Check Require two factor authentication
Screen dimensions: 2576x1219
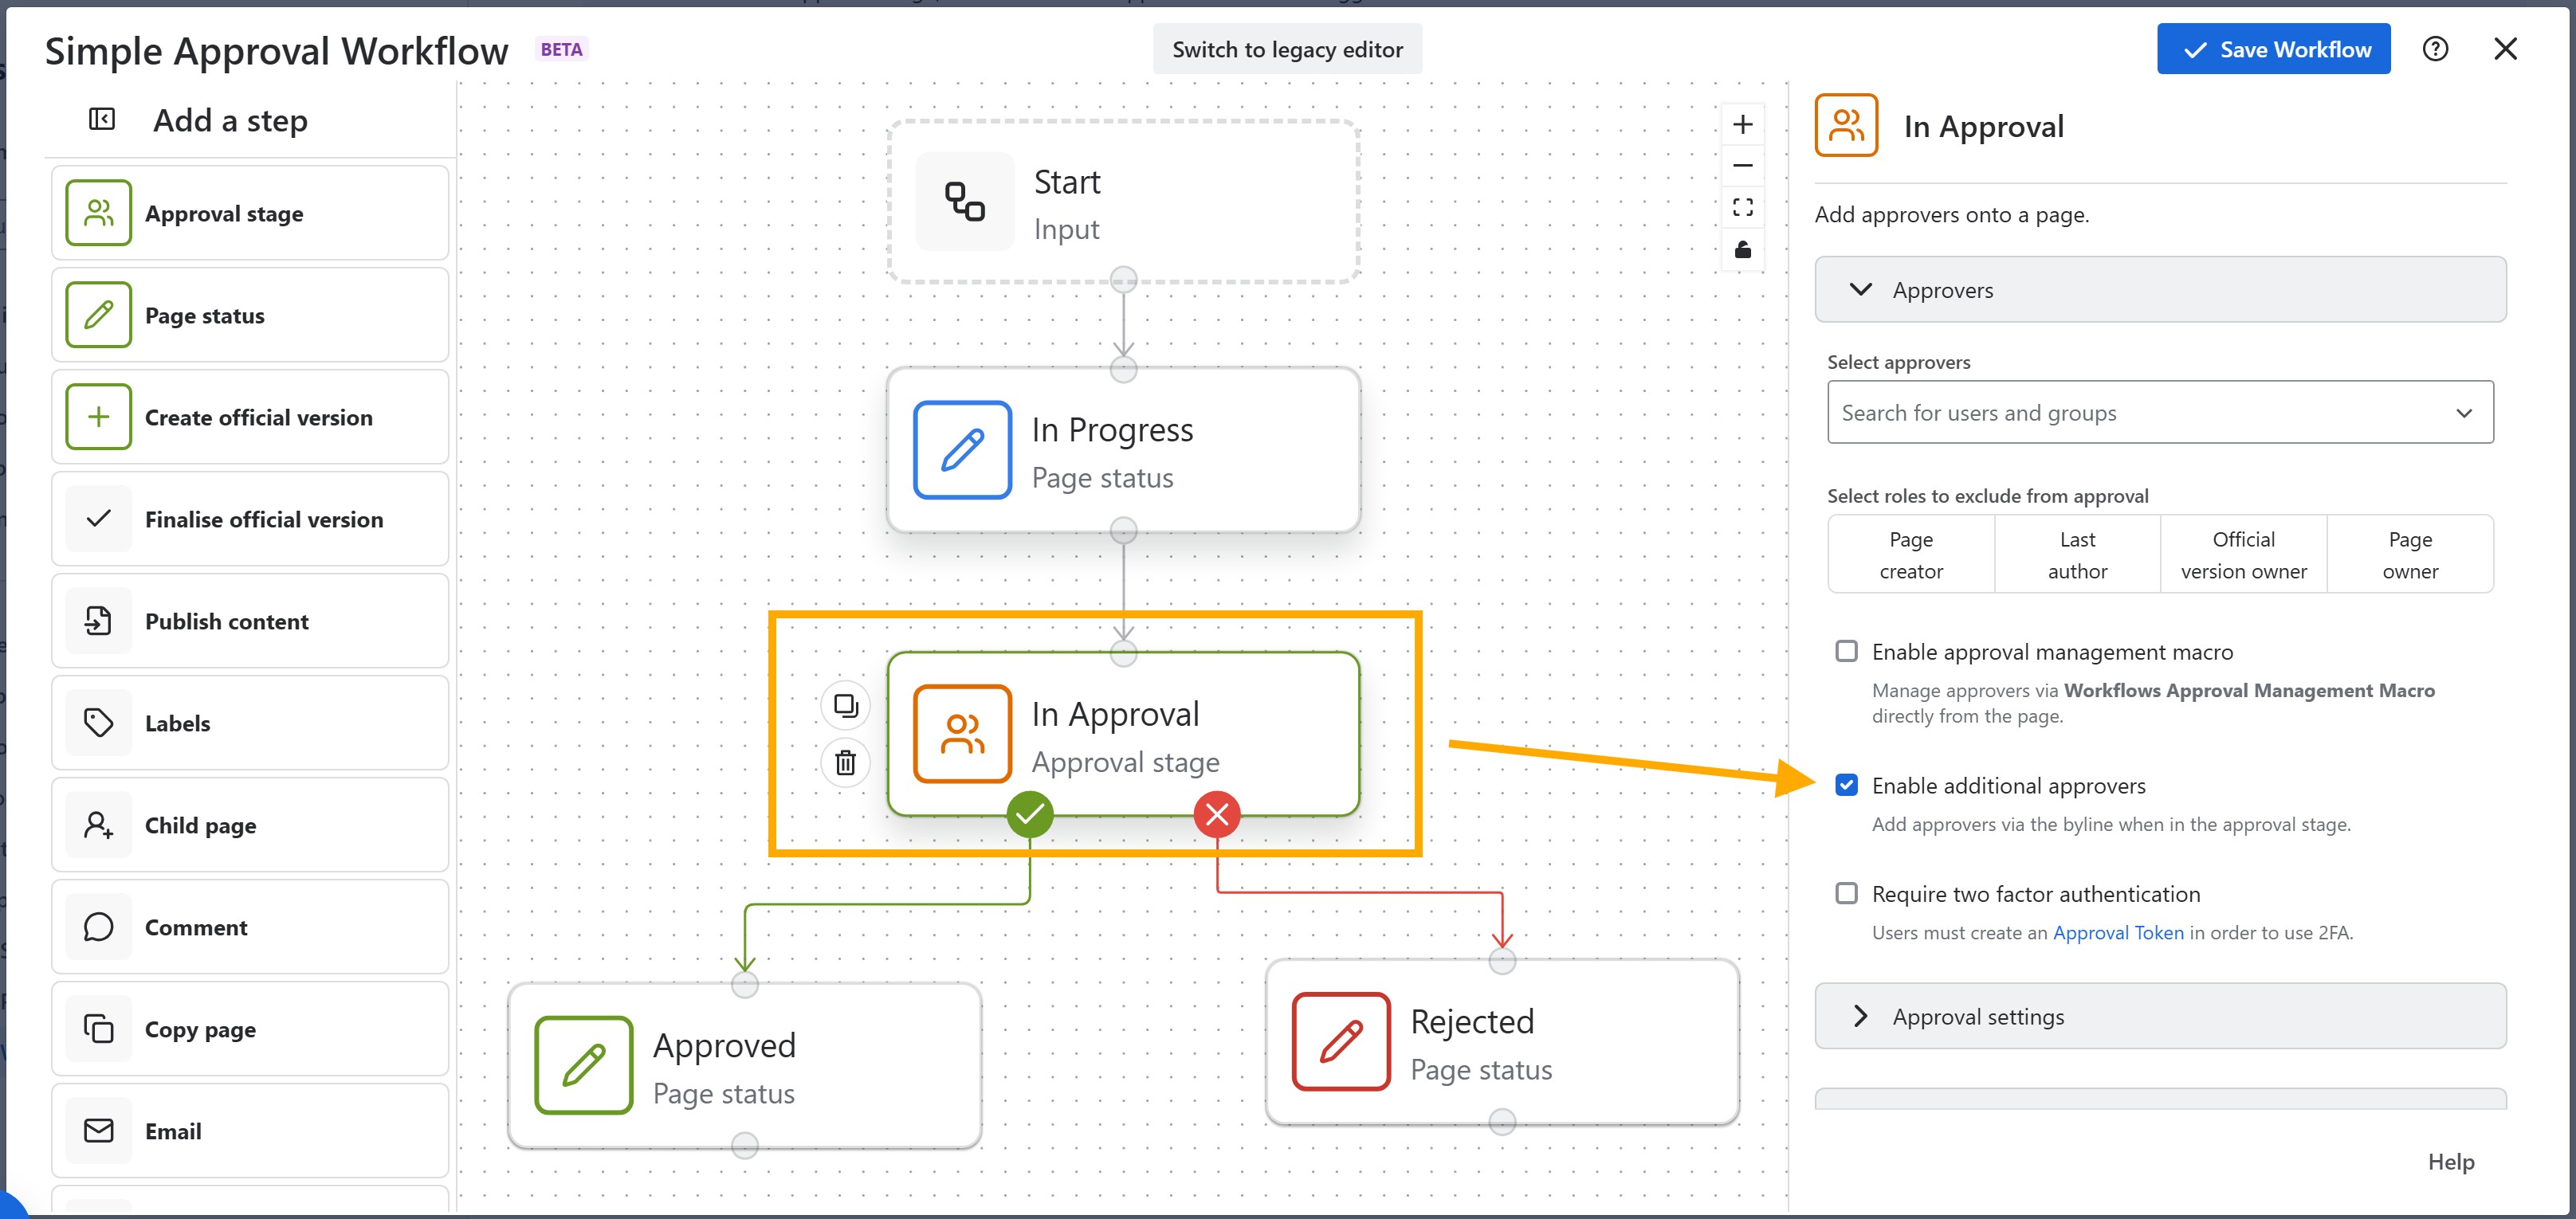(x=1846, y=894)
